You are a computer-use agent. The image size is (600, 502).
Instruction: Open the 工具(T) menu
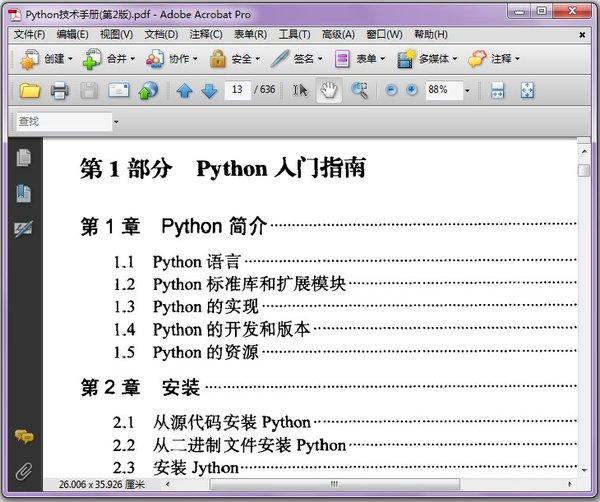pyautogui.click(x=294, y=35)
